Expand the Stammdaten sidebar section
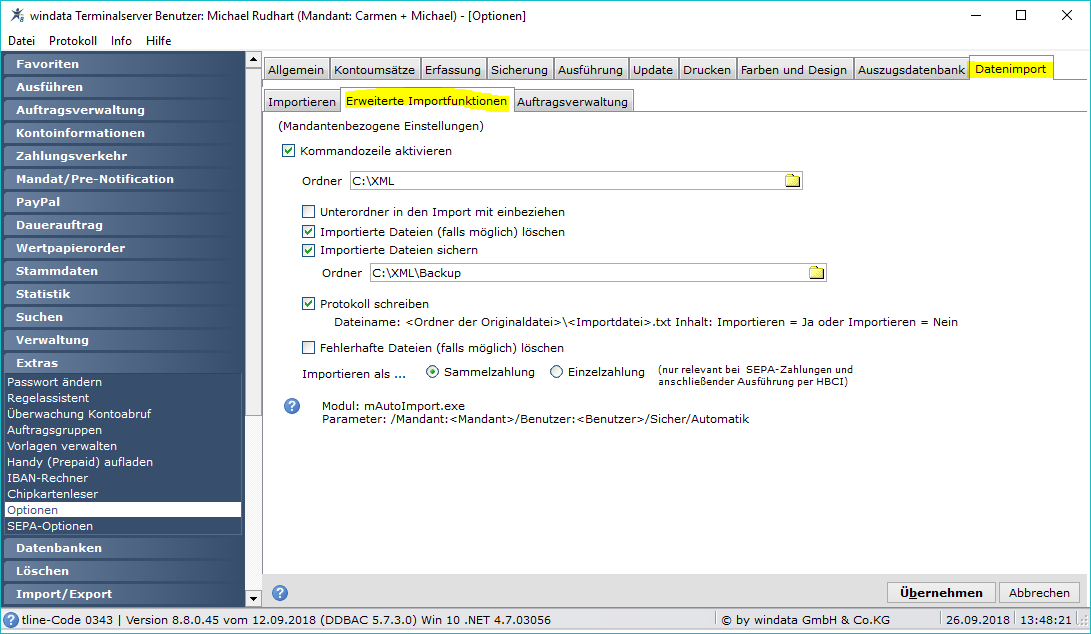Image resolution: width=1091 pixels, height=634 pixels. [x=124, y=271]
